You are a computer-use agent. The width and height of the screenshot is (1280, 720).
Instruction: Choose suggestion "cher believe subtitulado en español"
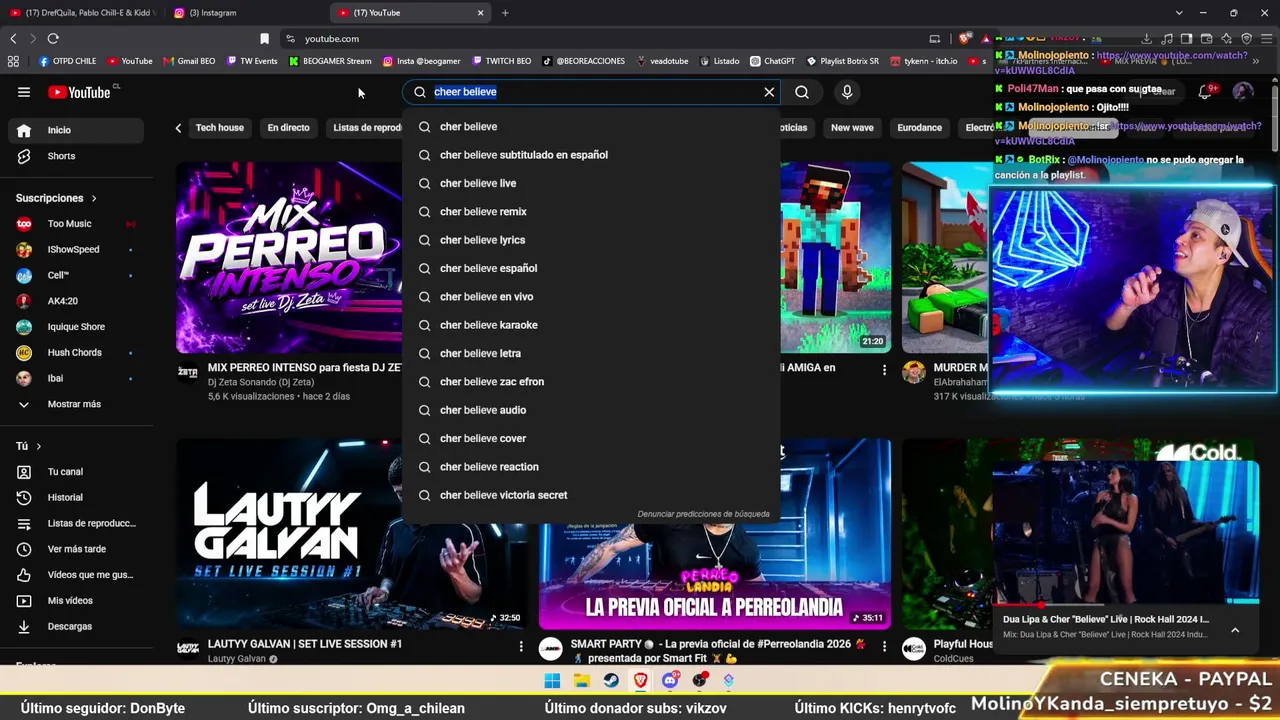pyautogui.click(x=591, y=155)
